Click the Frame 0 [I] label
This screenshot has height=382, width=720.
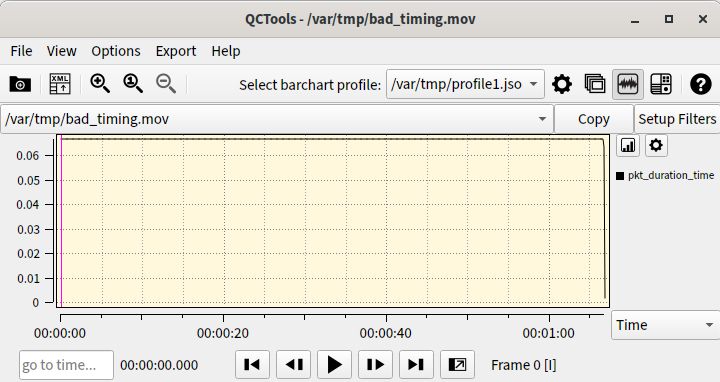point(523,365)
